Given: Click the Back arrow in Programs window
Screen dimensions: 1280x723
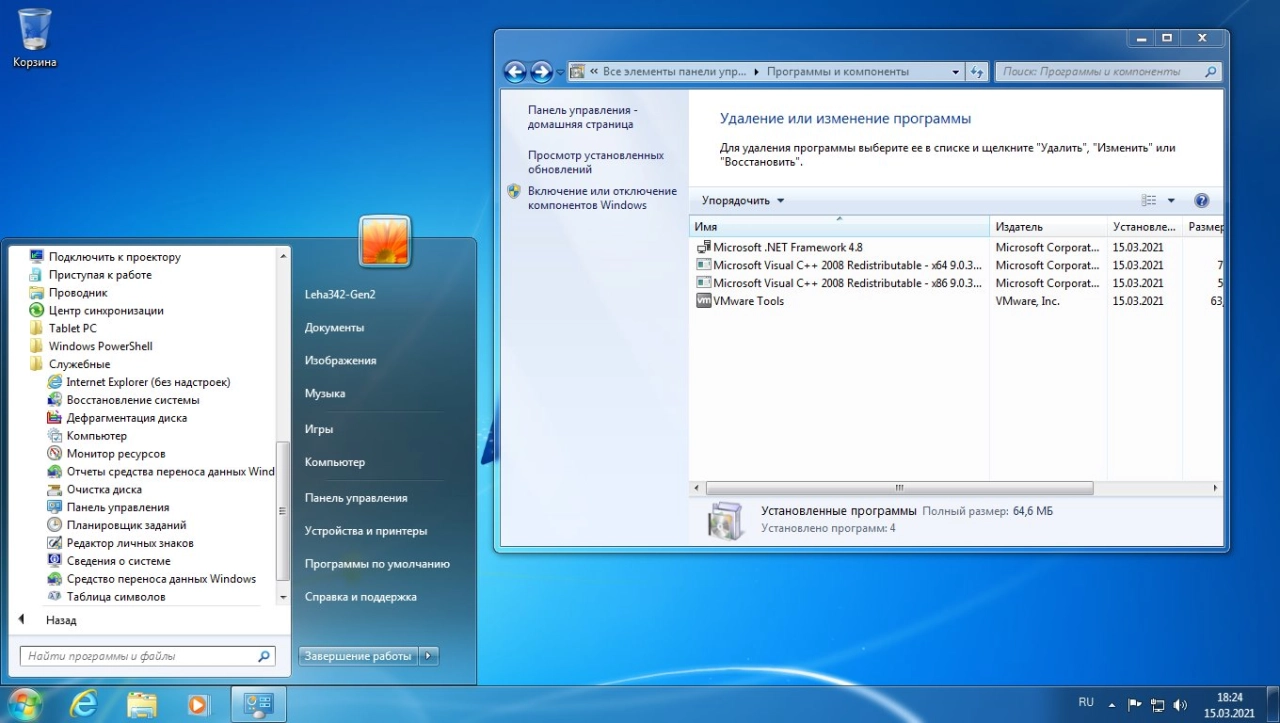Looking at the screenshot, I should pos(515,72).
